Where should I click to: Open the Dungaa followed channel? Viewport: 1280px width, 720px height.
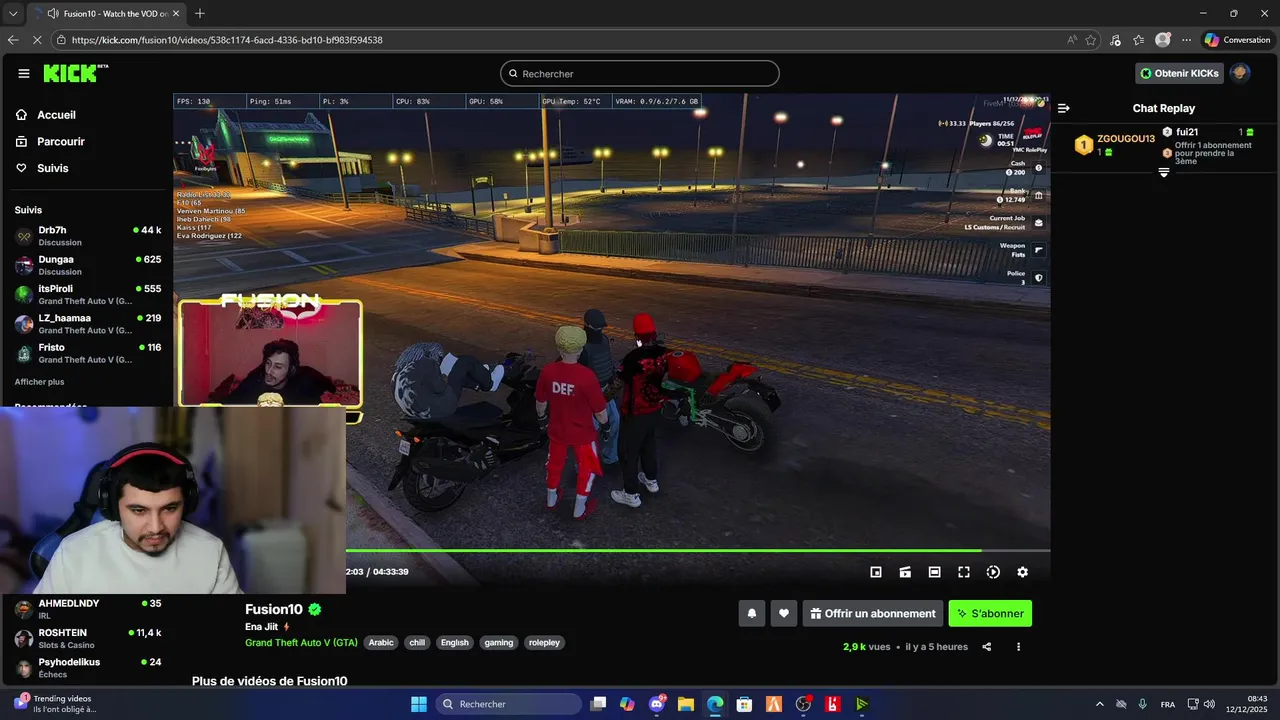(88, 265)
